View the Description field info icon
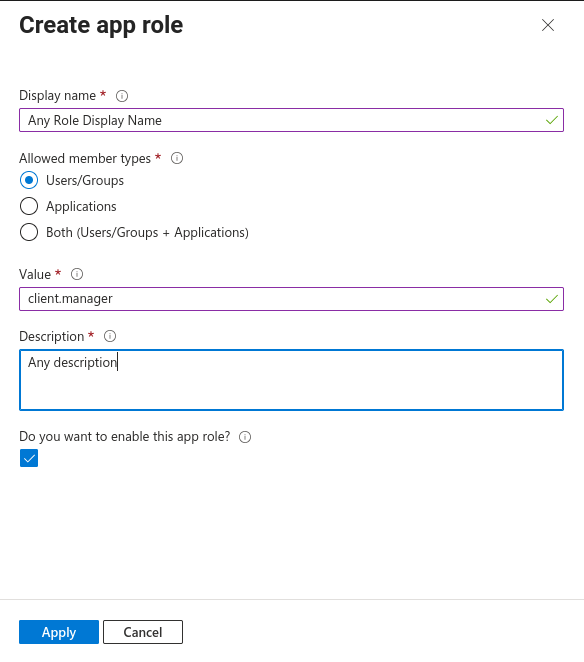Viewport: 584px width, 662px height. click(x=110, y=336)
